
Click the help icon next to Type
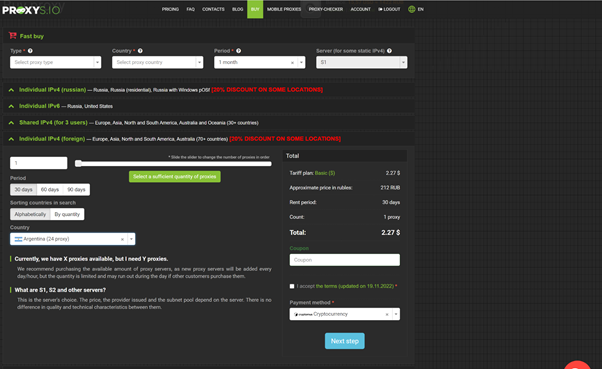point(30,51)
